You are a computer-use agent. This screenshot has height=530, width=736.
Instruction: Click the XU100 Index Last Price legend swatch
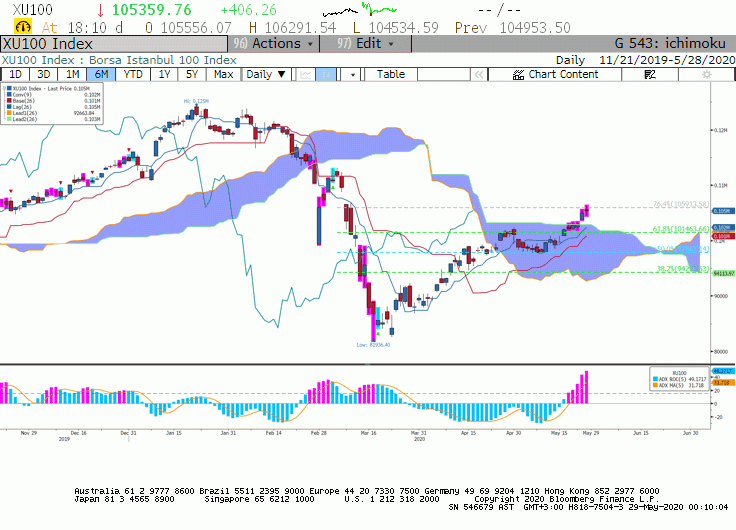point(9,88)
